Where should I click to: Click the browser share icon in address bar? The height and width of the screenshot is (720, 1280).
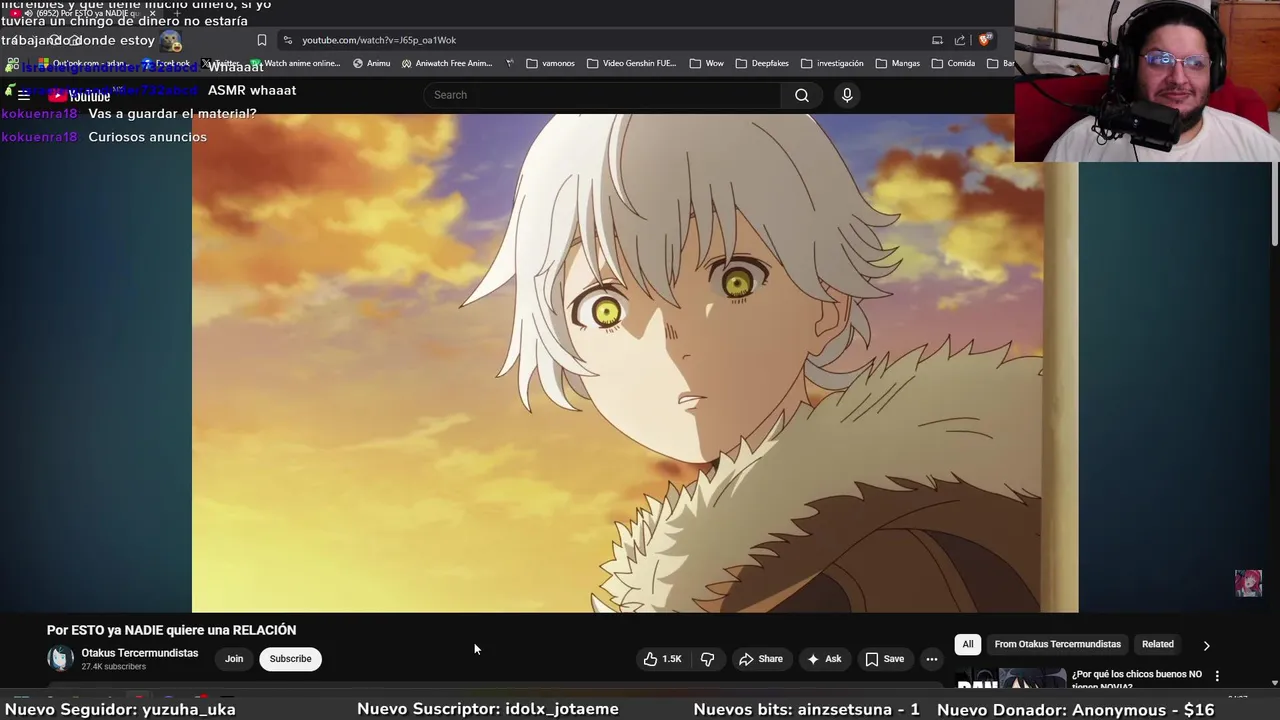(960, 40)
